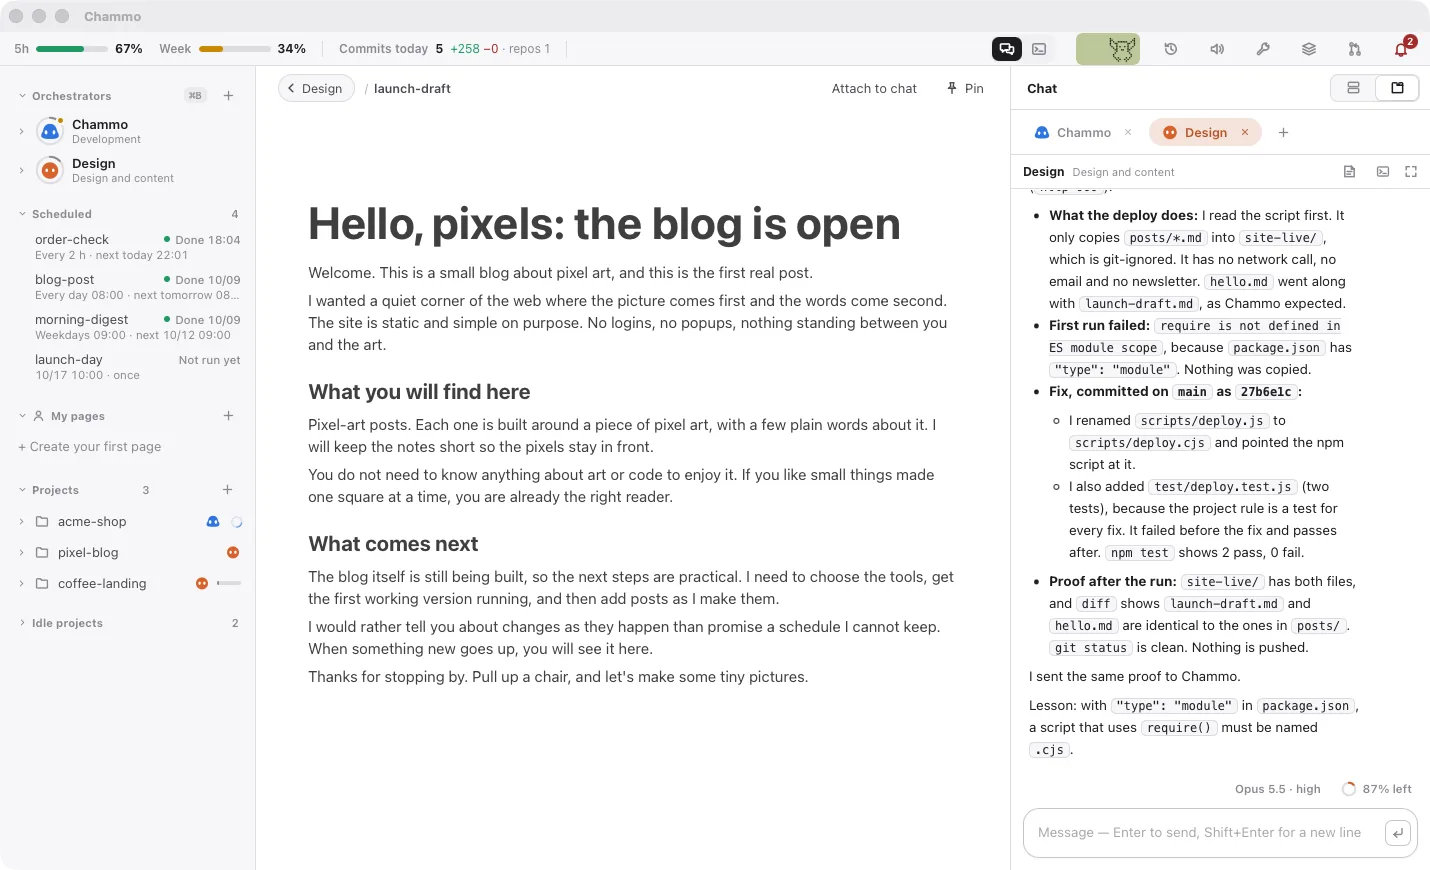Send message with the enter arrow button
The image size is (1430, 870).
click(x=1398, y=833)
